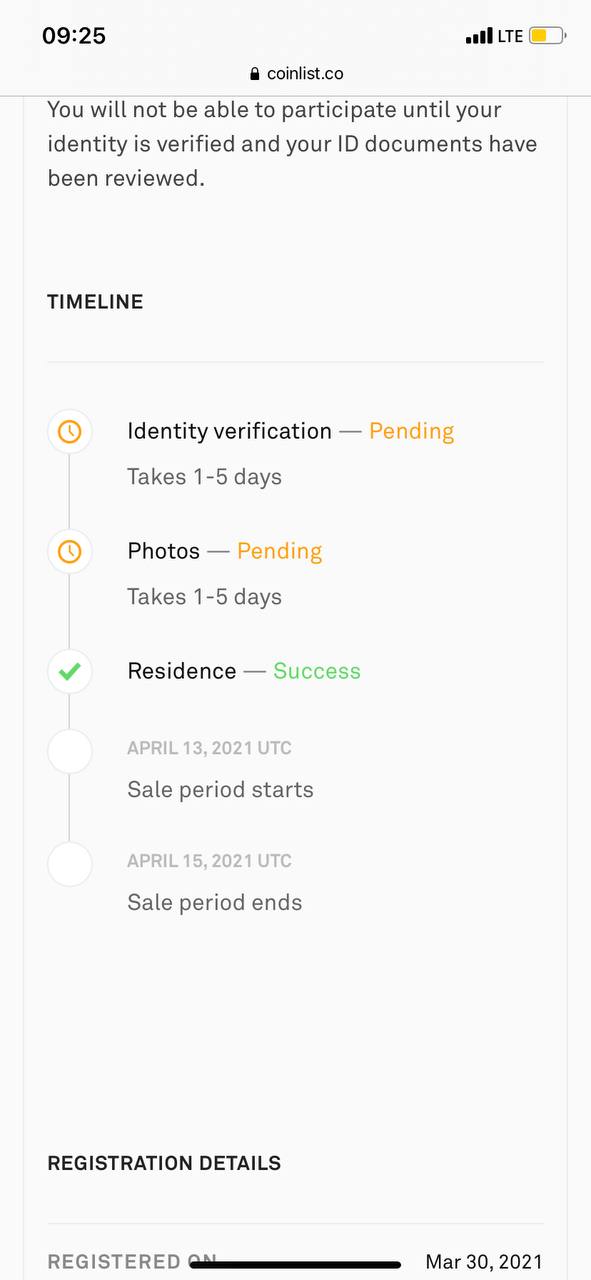Tap the Photos pending clock icon

tap(69, 551)
